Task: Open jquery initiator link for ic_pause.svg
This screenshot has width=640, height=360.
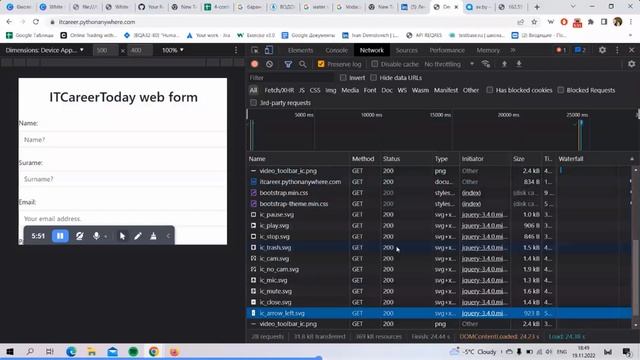Action: point(484,215)
